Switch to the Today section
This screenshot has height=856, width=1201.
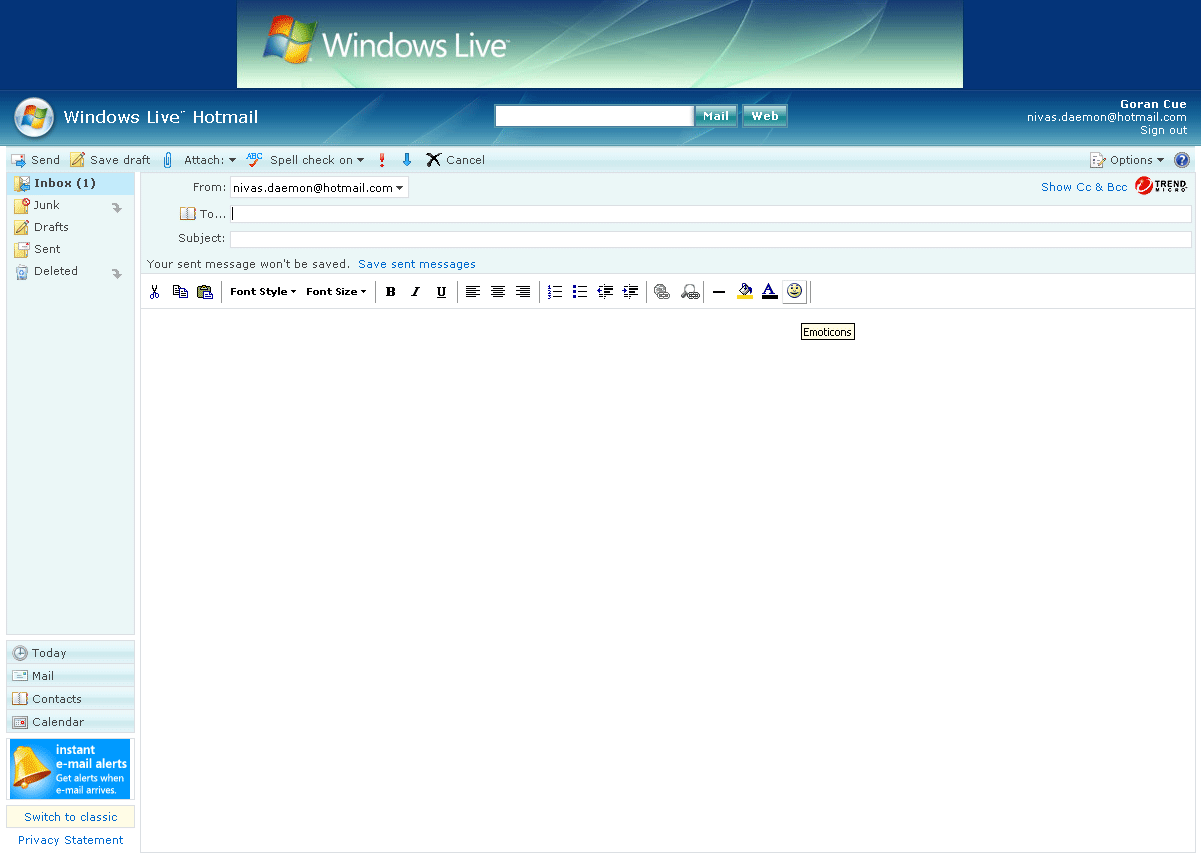pos(70,653)
